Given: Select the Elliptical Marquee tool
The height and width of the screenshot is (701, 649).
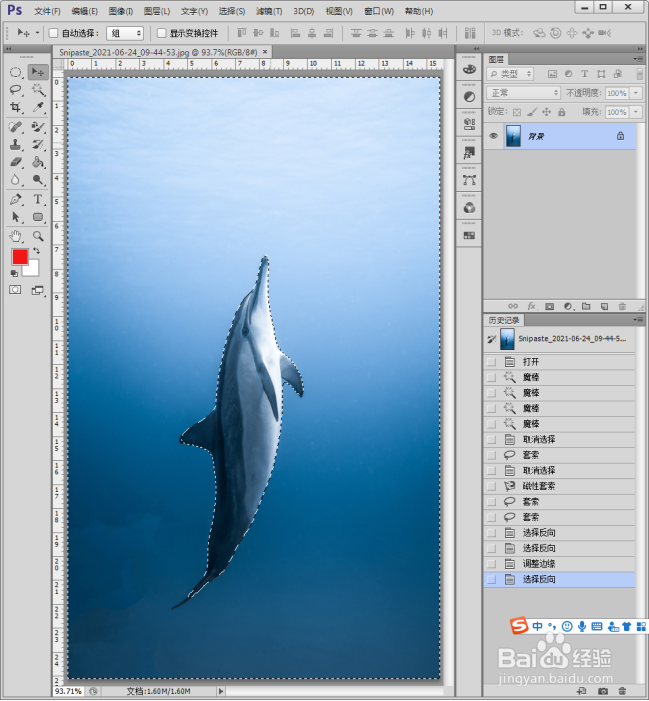Looking at the screenshot, I should [16, 72].
